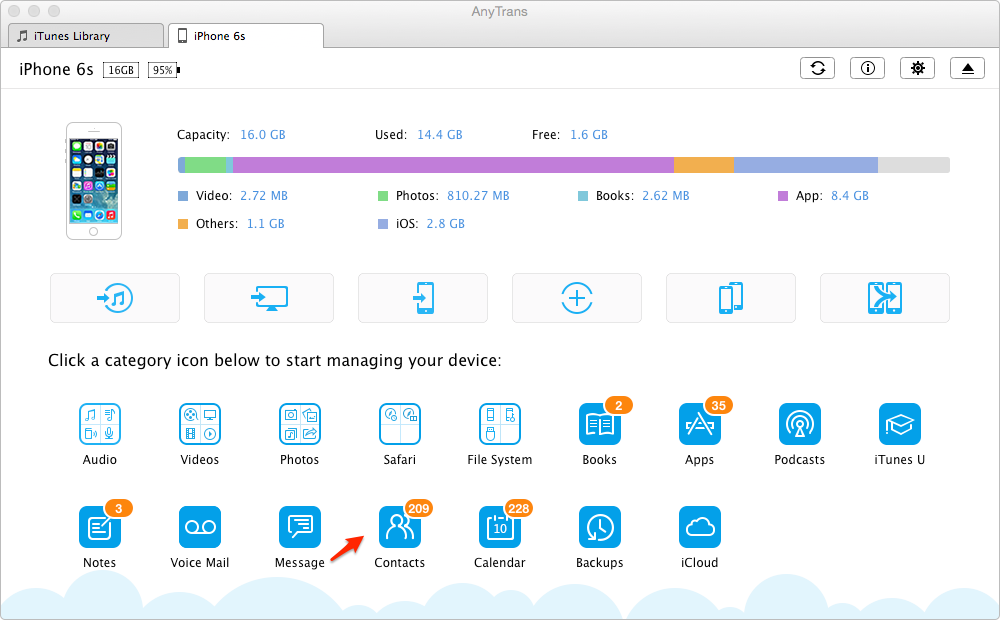This screenshot has width=1000, height=620.
Task: Click the Others legend color swatch
Action: click(183, 224)
